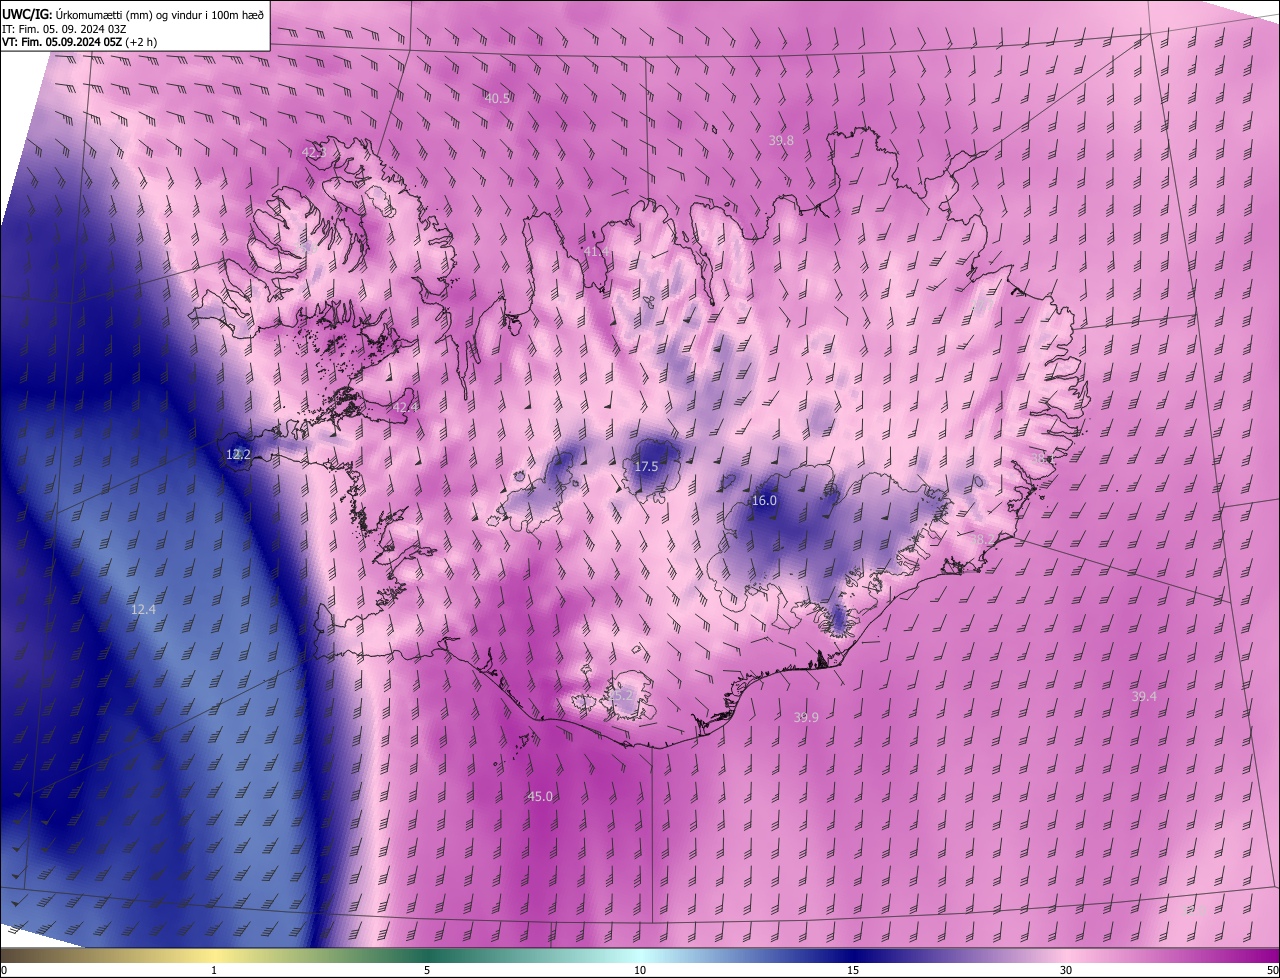Image resolution: width=1280 pixels, height=978 pixels.
Task: Click the 'IT: Fim. 05. 09. 2024 03Z' line
Action: (x=63, y=28)
